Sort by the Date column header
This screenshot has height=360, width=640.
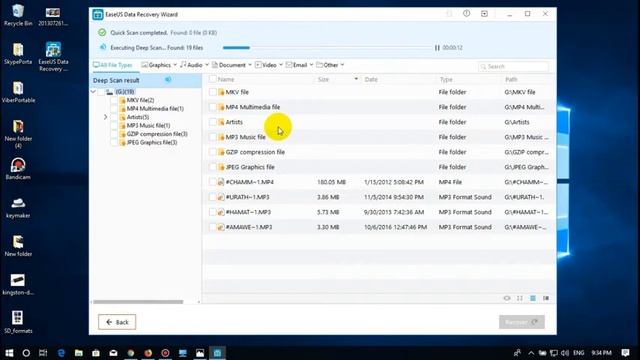(x=371, y=79)
